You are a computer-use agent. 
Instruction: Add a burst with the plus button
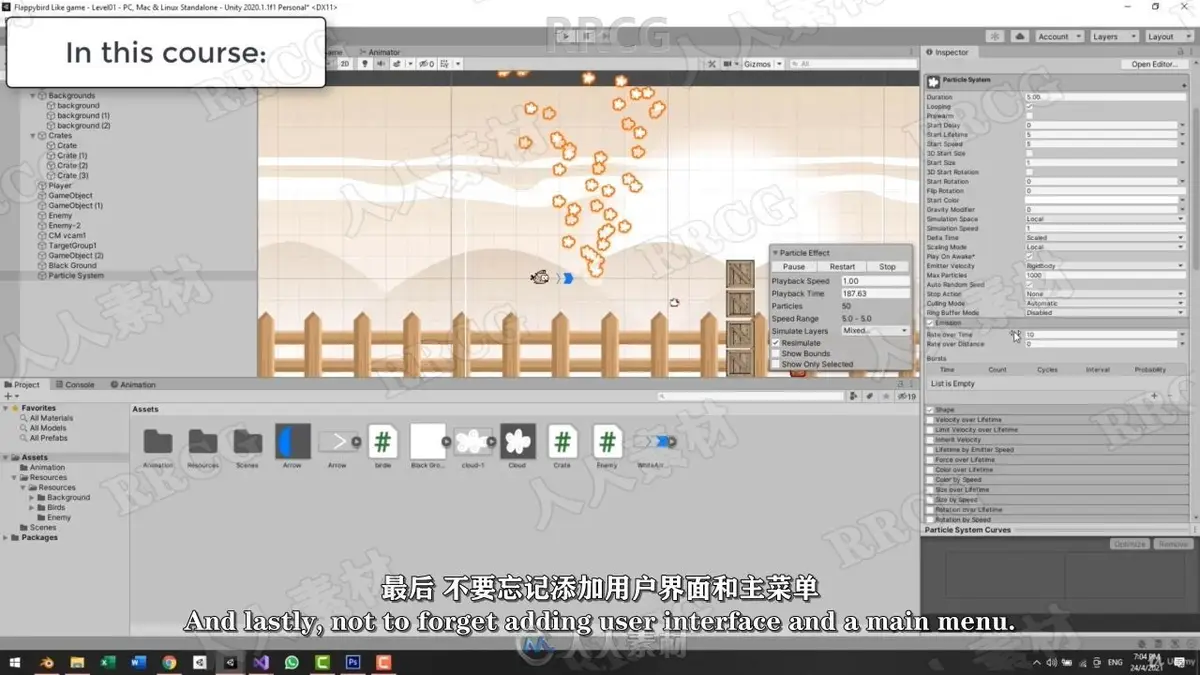point(1154,397)
